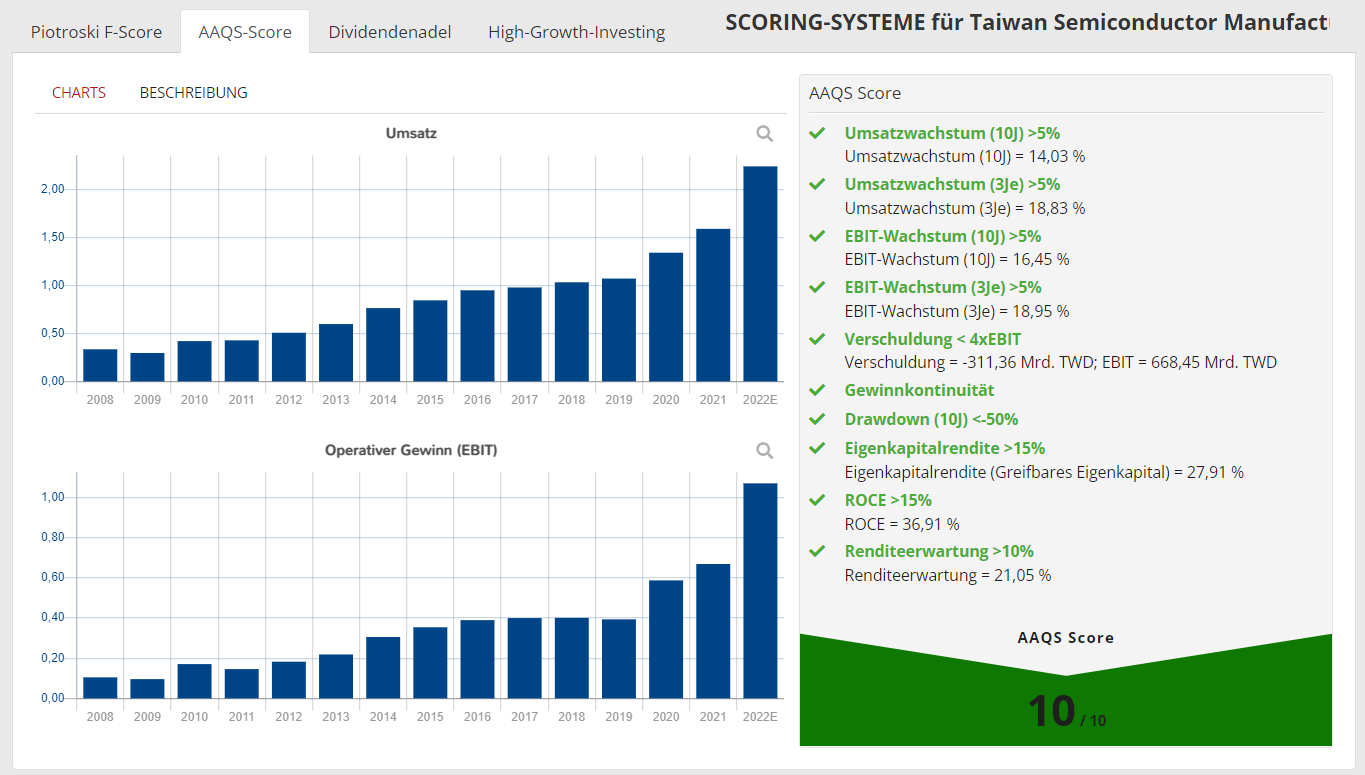
Task: Click the 2022E bar in the EBIT chart
Action: pos(761,591)
